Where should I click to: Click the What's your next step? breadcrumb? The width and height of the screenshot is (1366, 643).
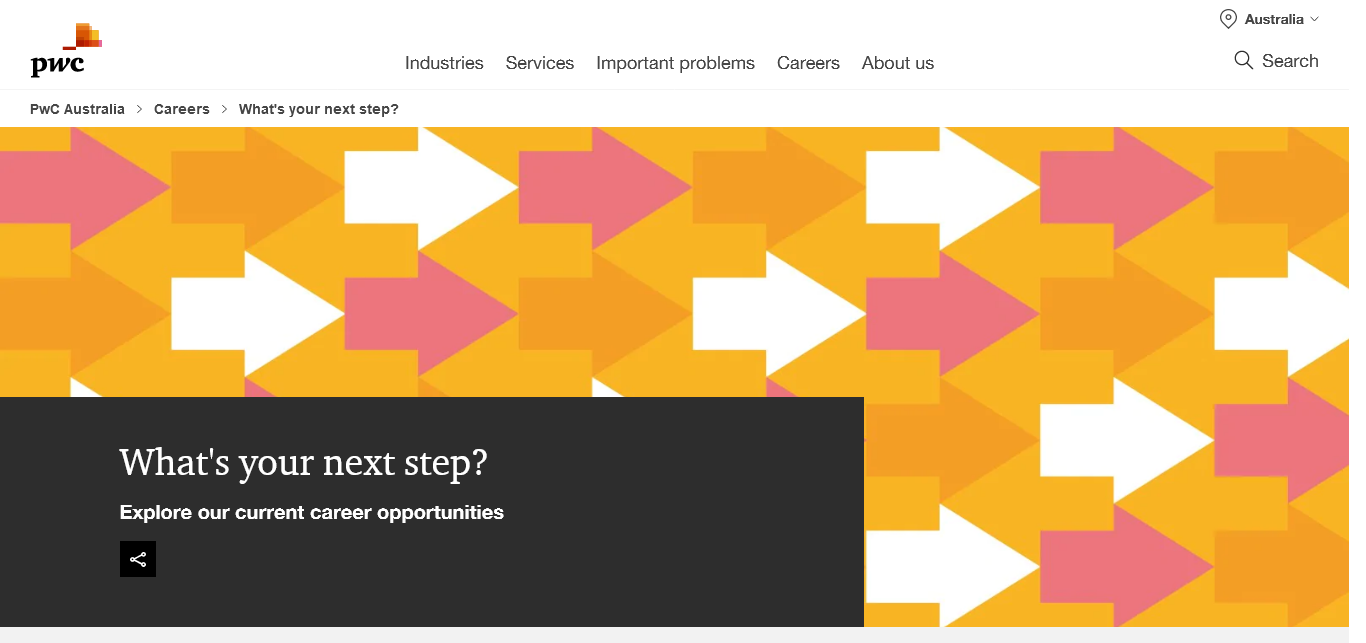point(318,109)
